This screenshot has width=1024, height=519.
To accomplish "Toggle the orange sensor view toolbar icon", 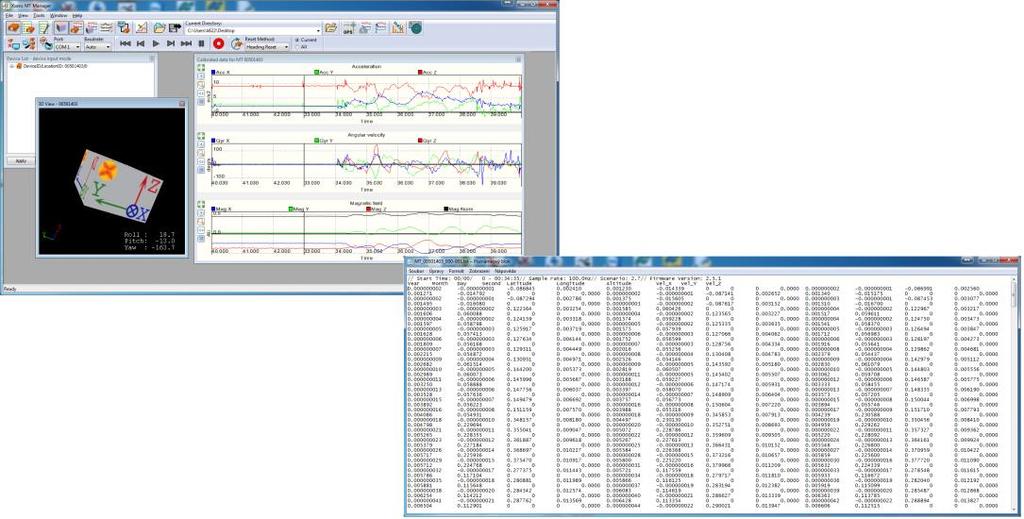I will pos(76,28).
